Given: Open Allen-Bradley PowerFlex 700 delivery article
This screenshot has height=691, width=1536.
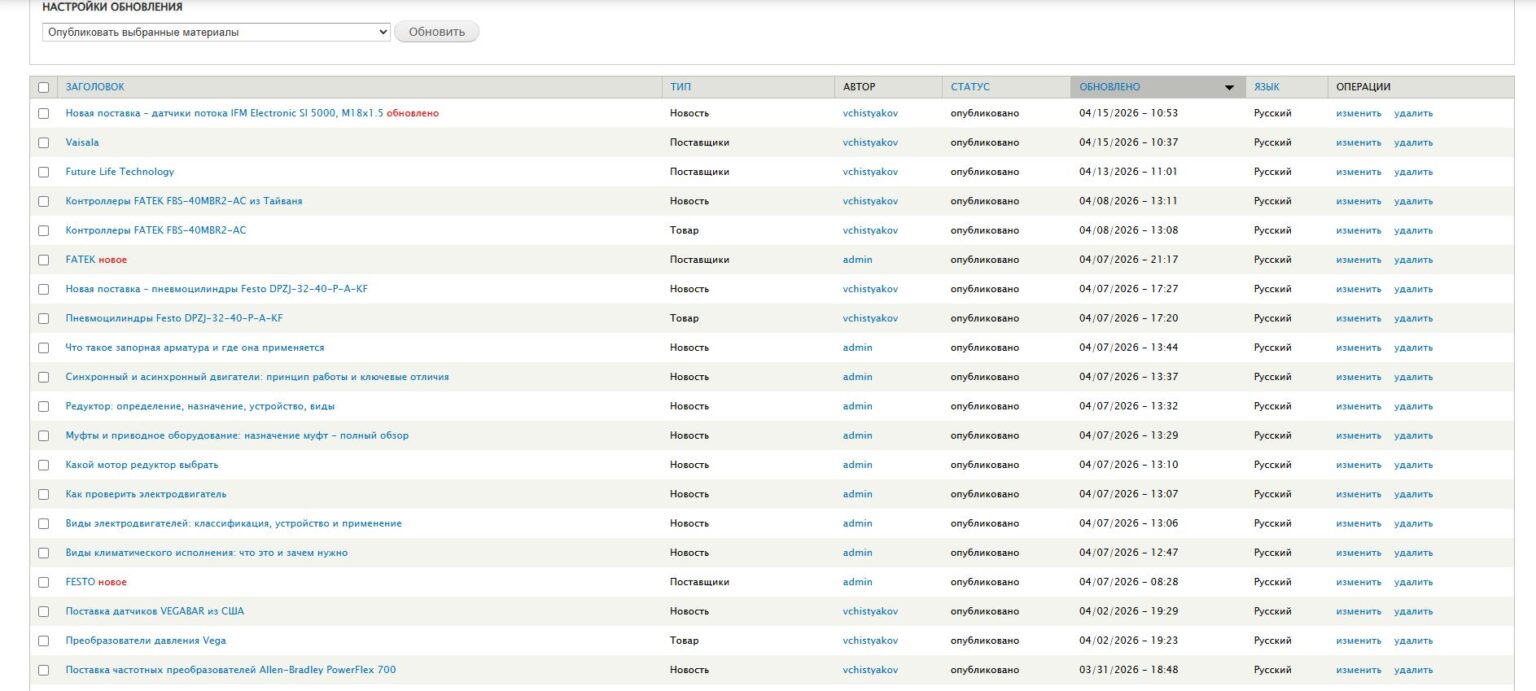Looking at the screenshot, I should 231,669.
